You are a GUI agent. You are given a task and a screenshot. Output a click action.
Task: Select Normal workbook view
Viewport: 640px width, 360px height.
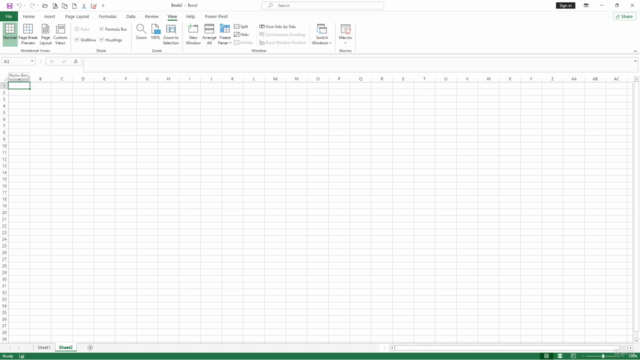coord(10,34)
